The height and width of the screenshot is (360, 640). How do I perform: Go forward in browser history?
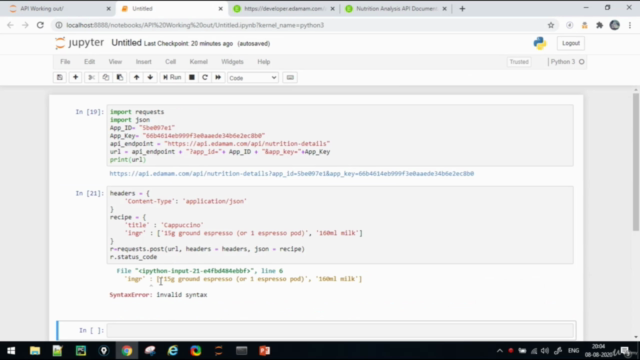[25, 25]
